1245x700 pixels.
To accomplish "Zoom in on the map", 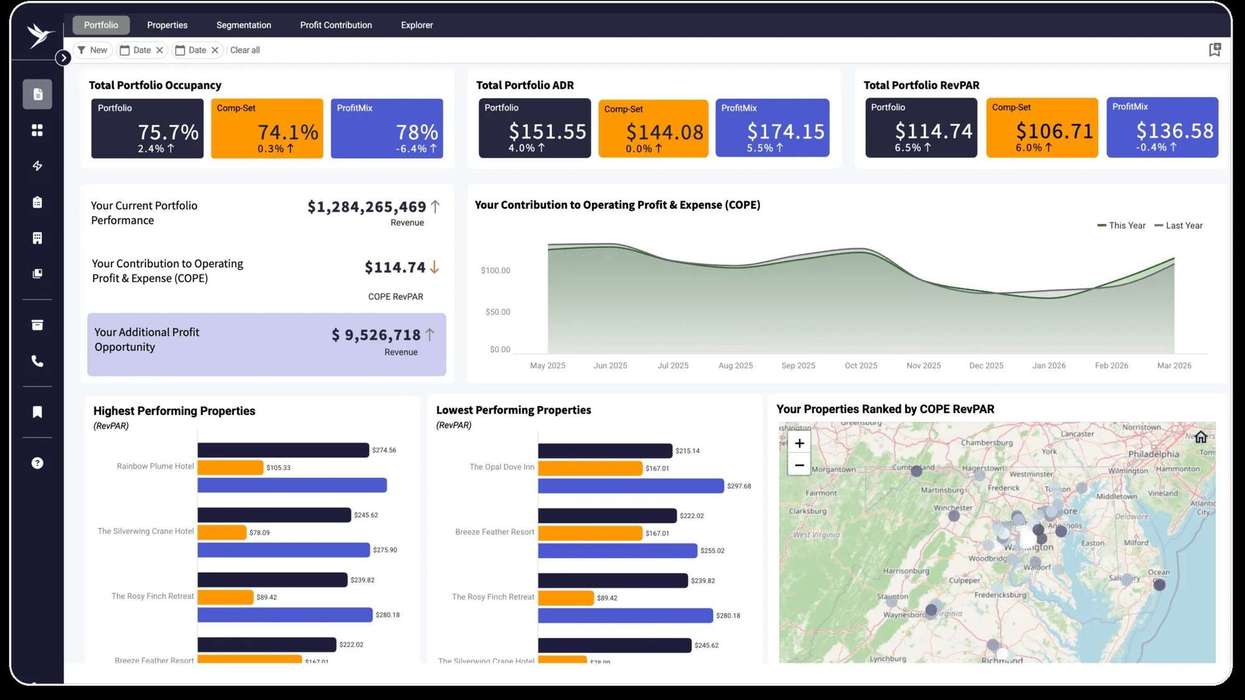I will 799,443.
